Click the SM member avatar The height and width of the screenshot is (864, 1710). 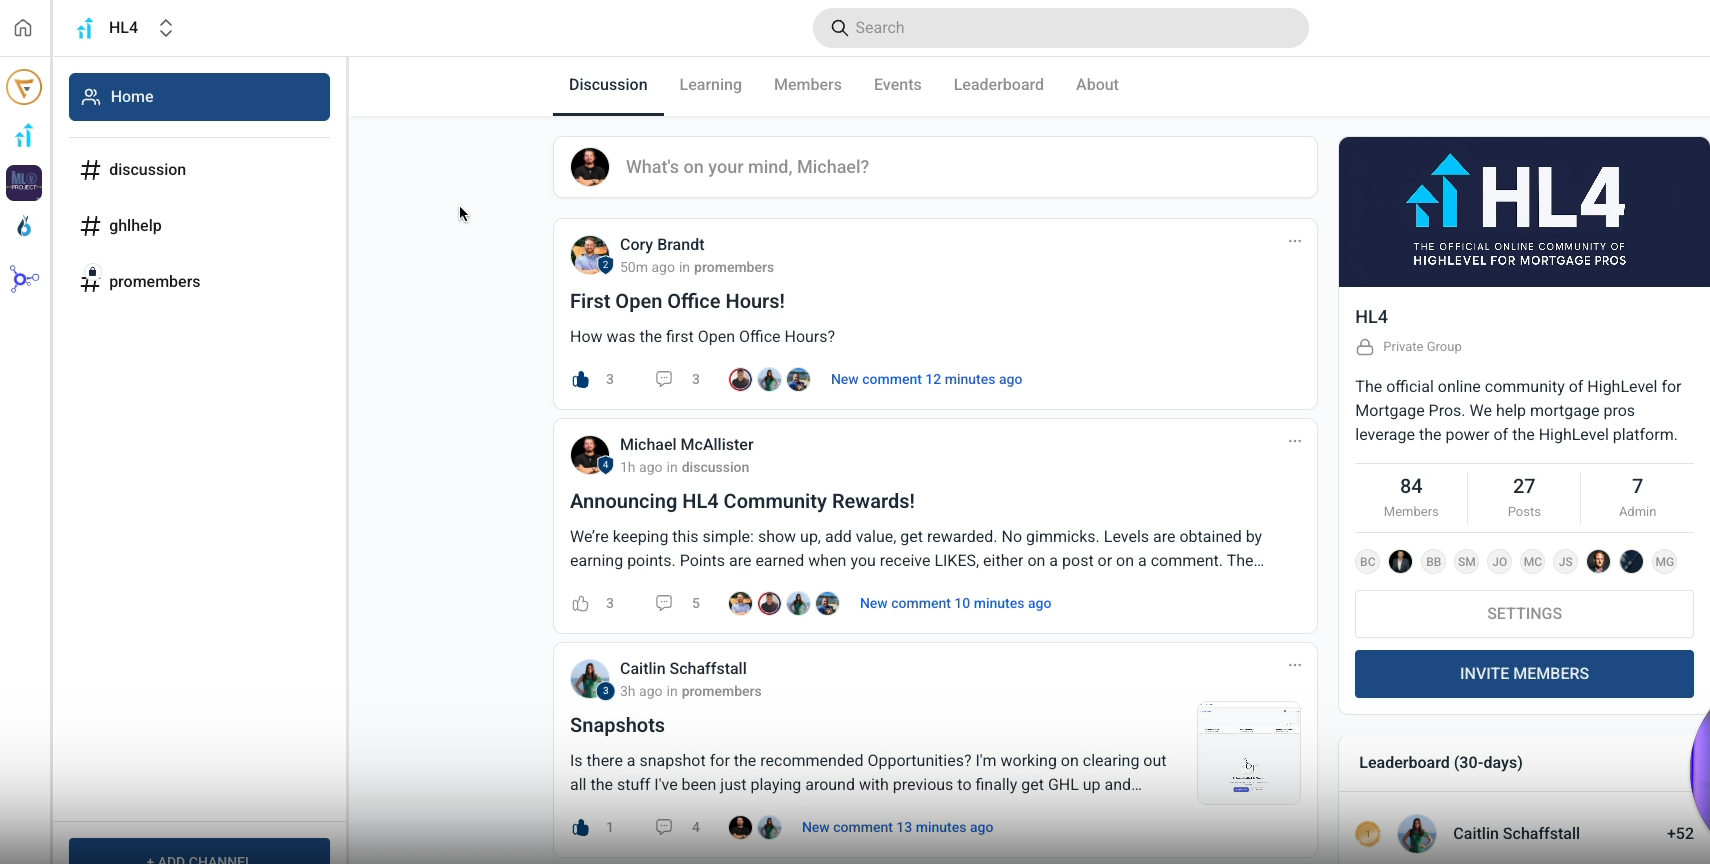click(1467, 562)
